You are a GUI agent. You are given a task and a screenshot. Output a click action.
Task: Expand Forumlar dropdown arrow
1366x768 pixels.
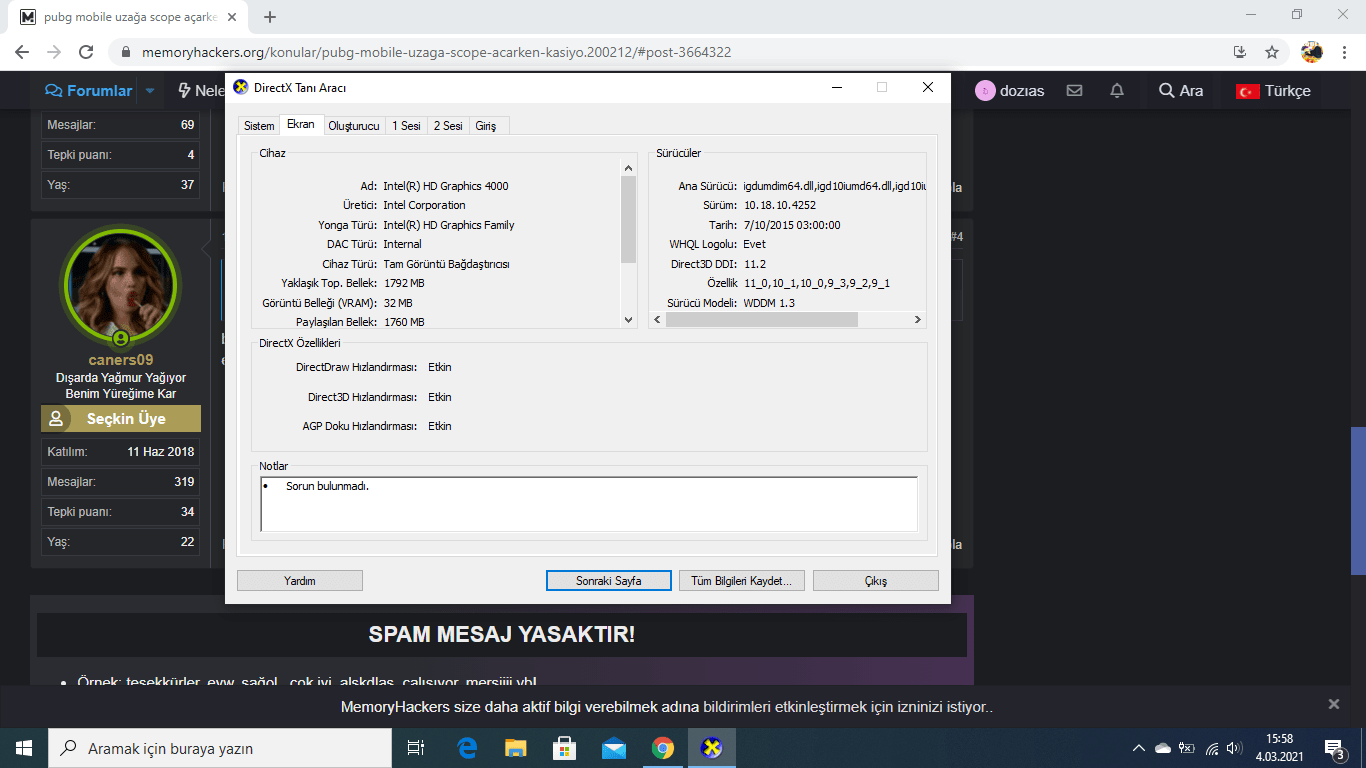click(150, 90)
